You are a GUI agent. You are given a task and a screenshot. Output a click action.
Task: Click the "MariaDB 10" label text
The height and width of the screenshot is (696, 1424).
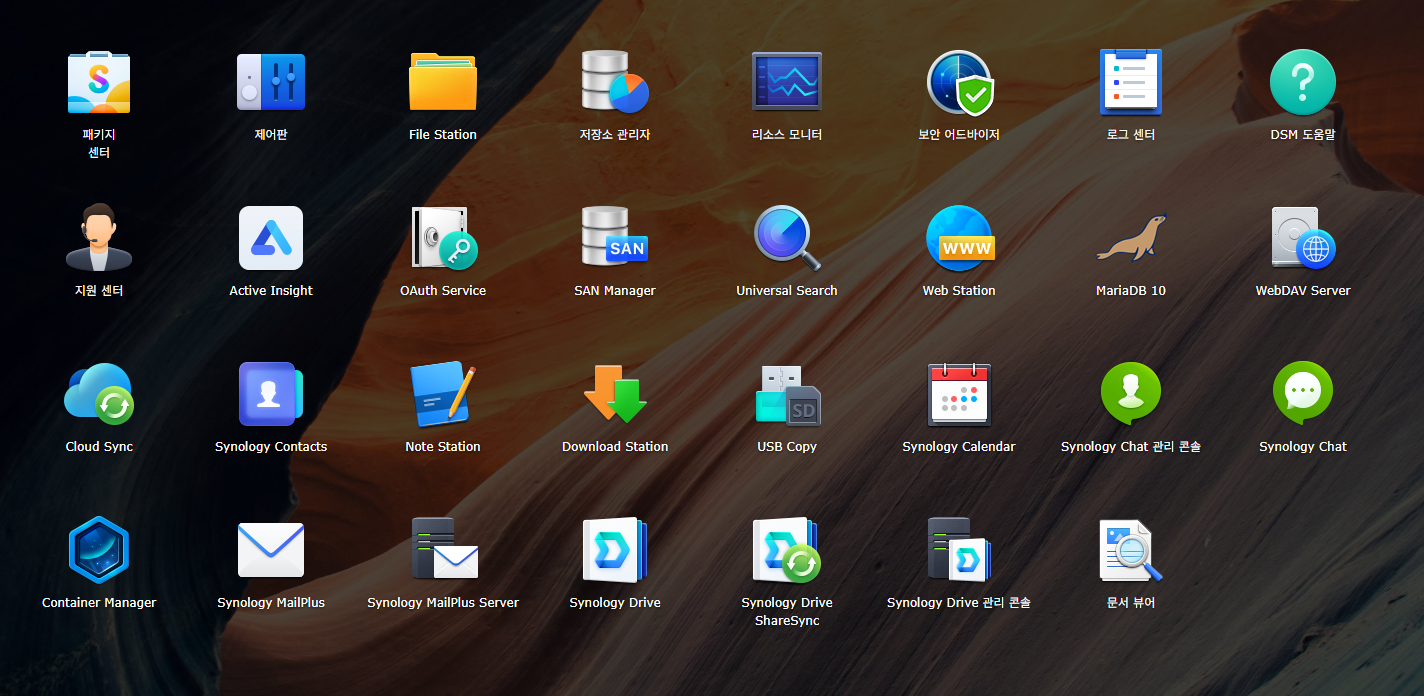click(x=1131, y=291)
